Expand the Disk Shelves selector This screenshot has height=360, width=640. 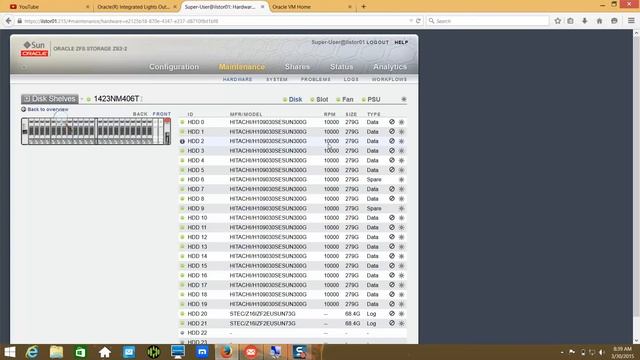tap(50, 99)
